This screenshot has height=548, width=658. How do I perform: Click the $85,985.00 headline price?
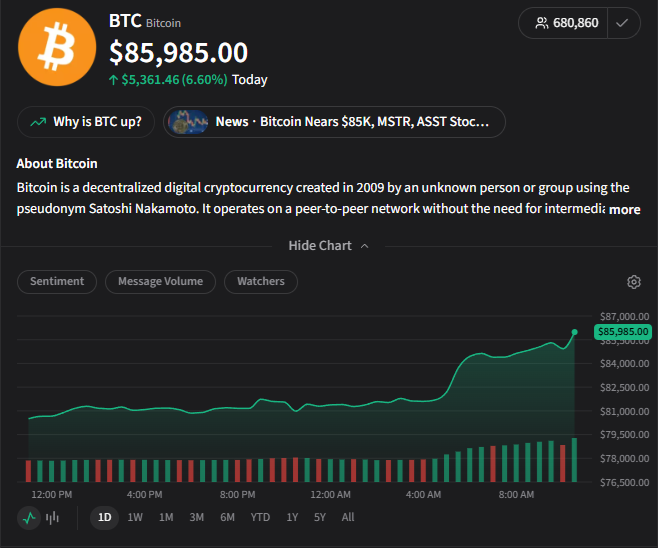178,53
